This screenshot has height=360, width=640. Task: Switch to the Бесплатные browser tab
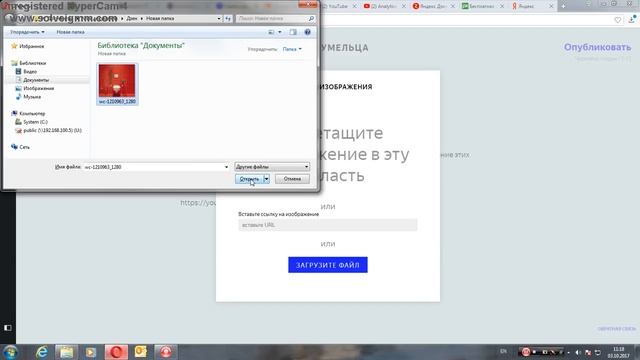(x=482, y=6)
